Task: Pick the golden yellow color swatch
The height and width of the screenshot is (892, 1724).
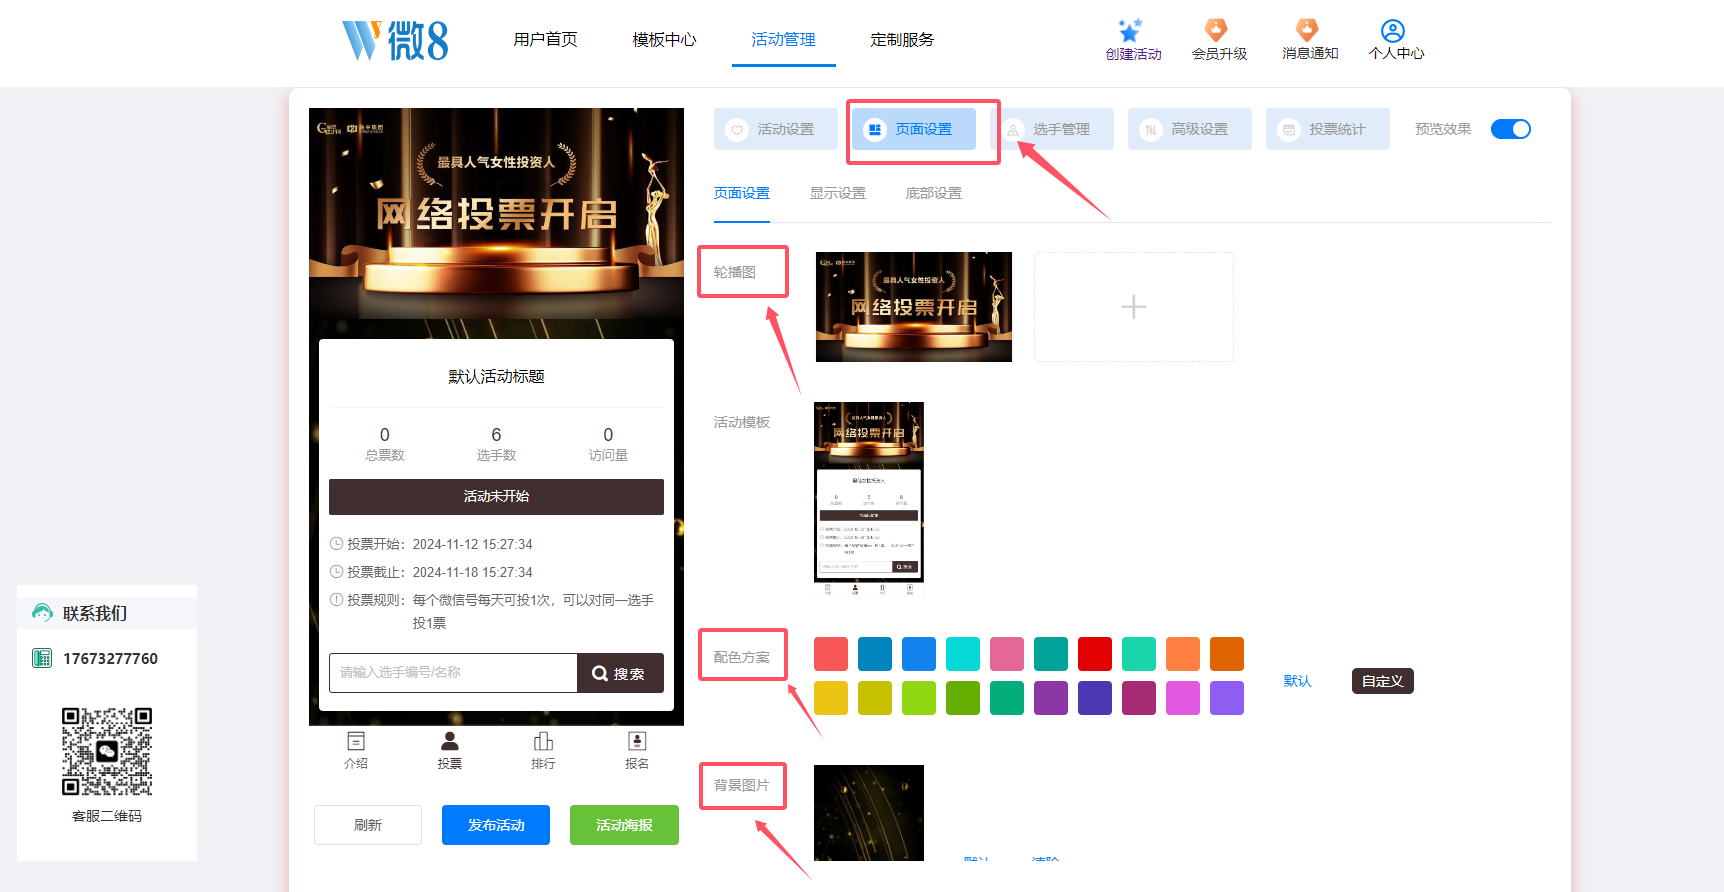Action: tap(831, 698)
